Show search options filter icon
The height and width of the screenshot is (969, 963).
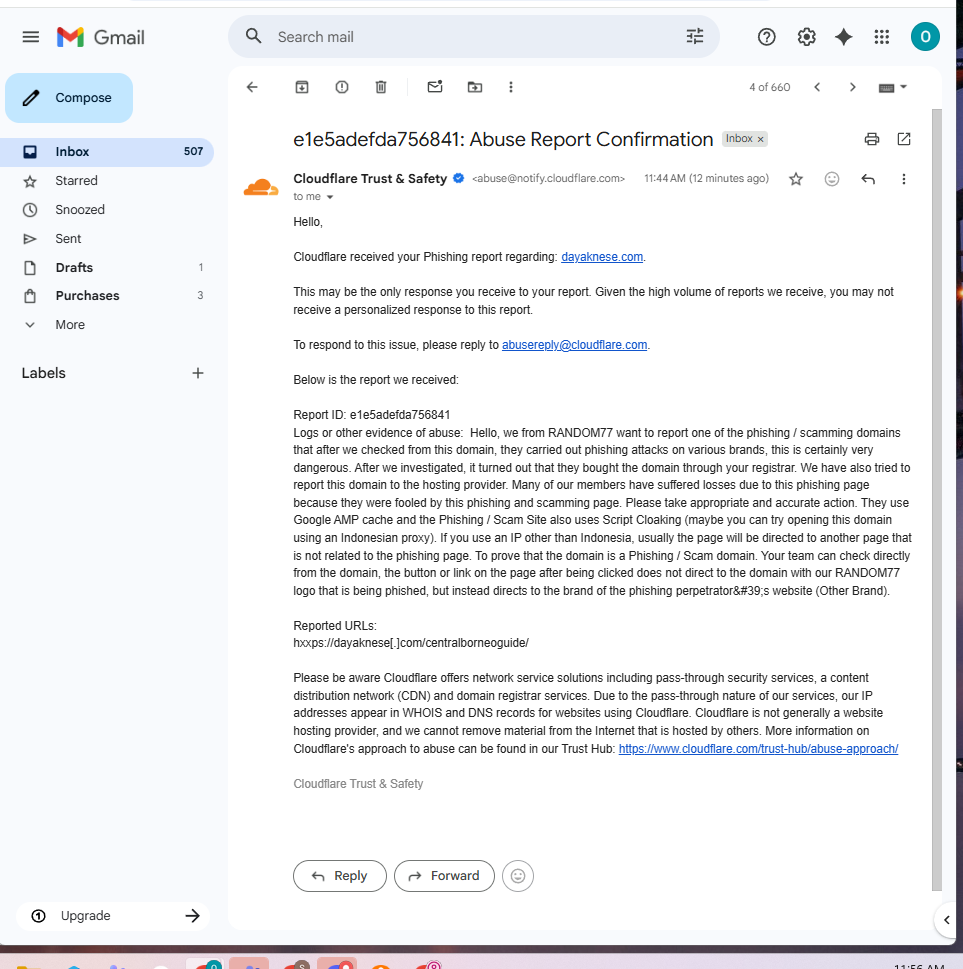695,36
